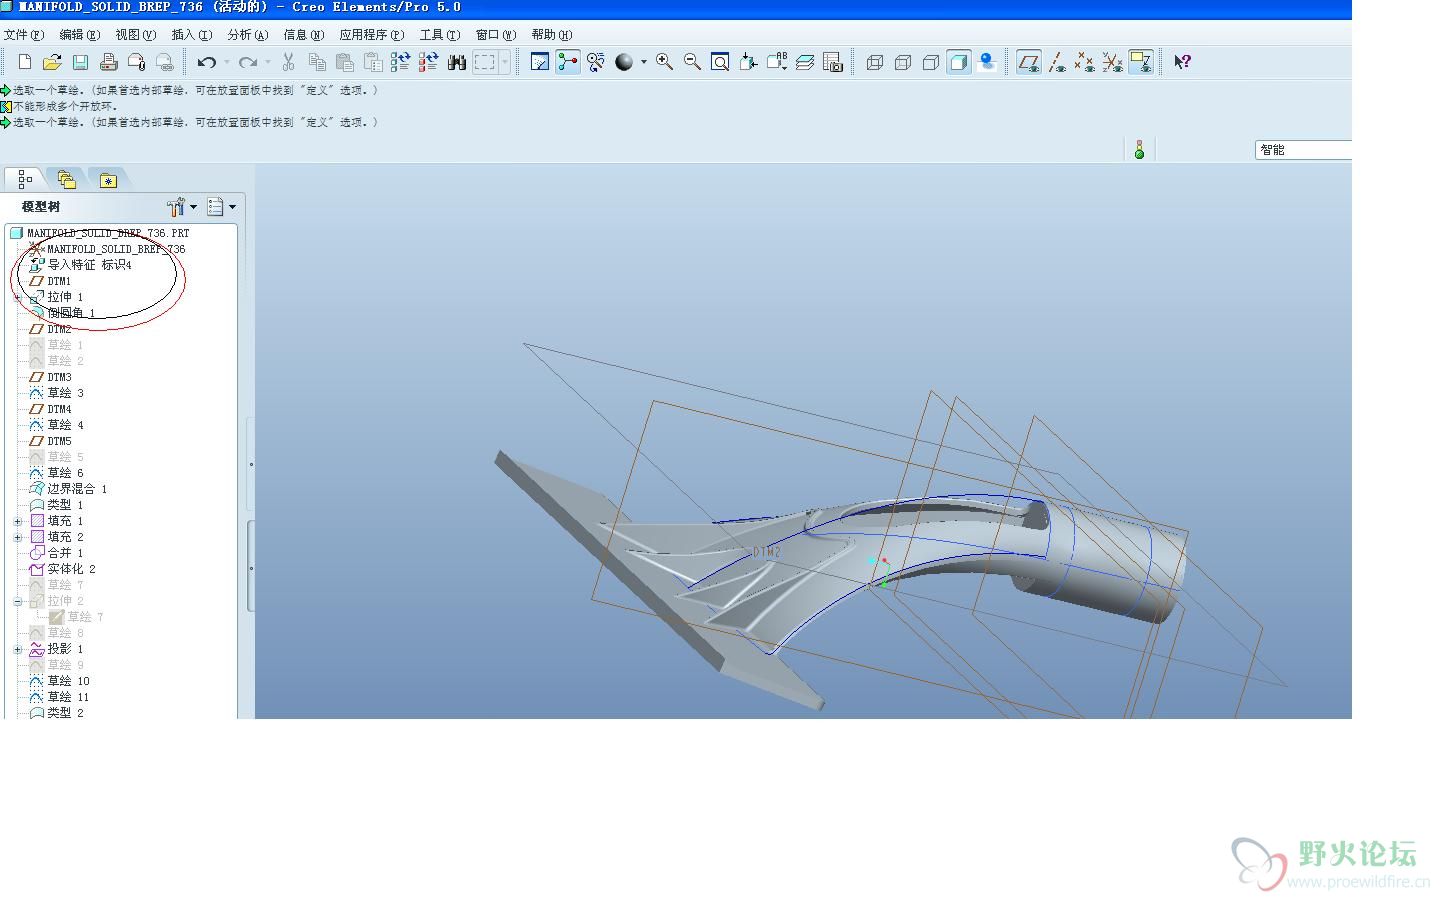
Task: Toggle datum planes display
Action: click(1028, 62)
